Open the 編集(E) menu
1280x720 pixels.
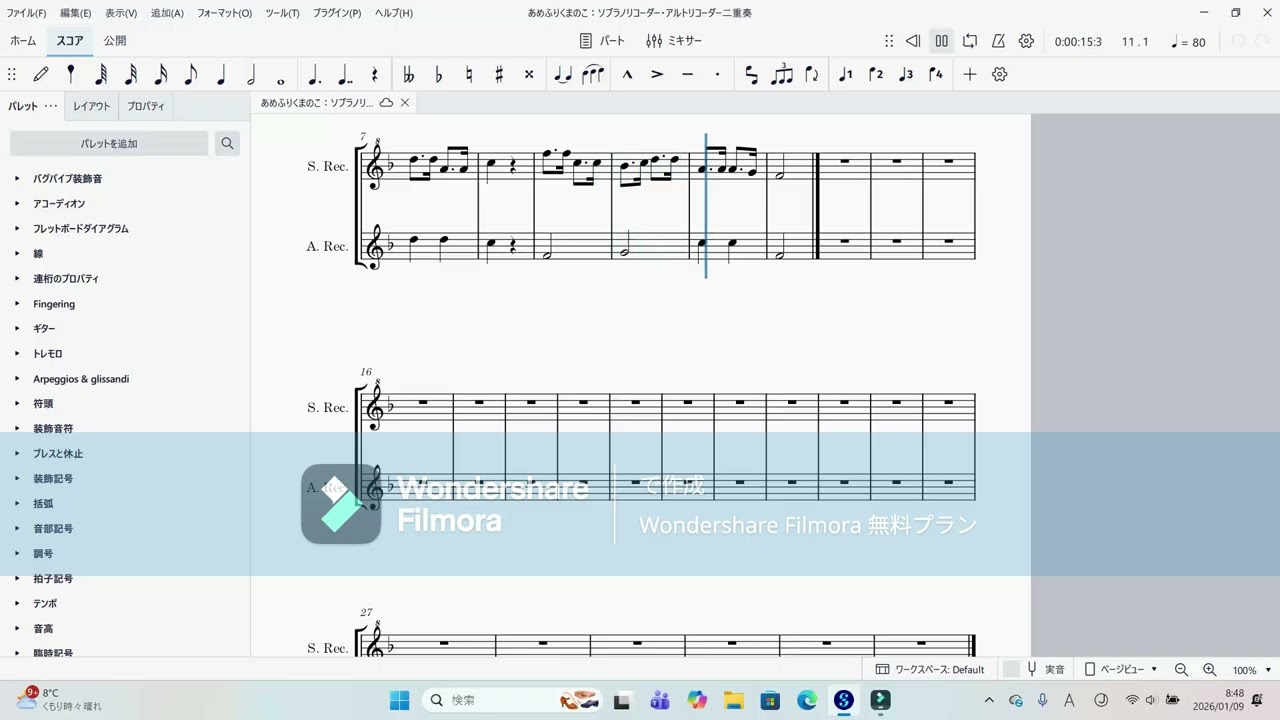point(75,13)
